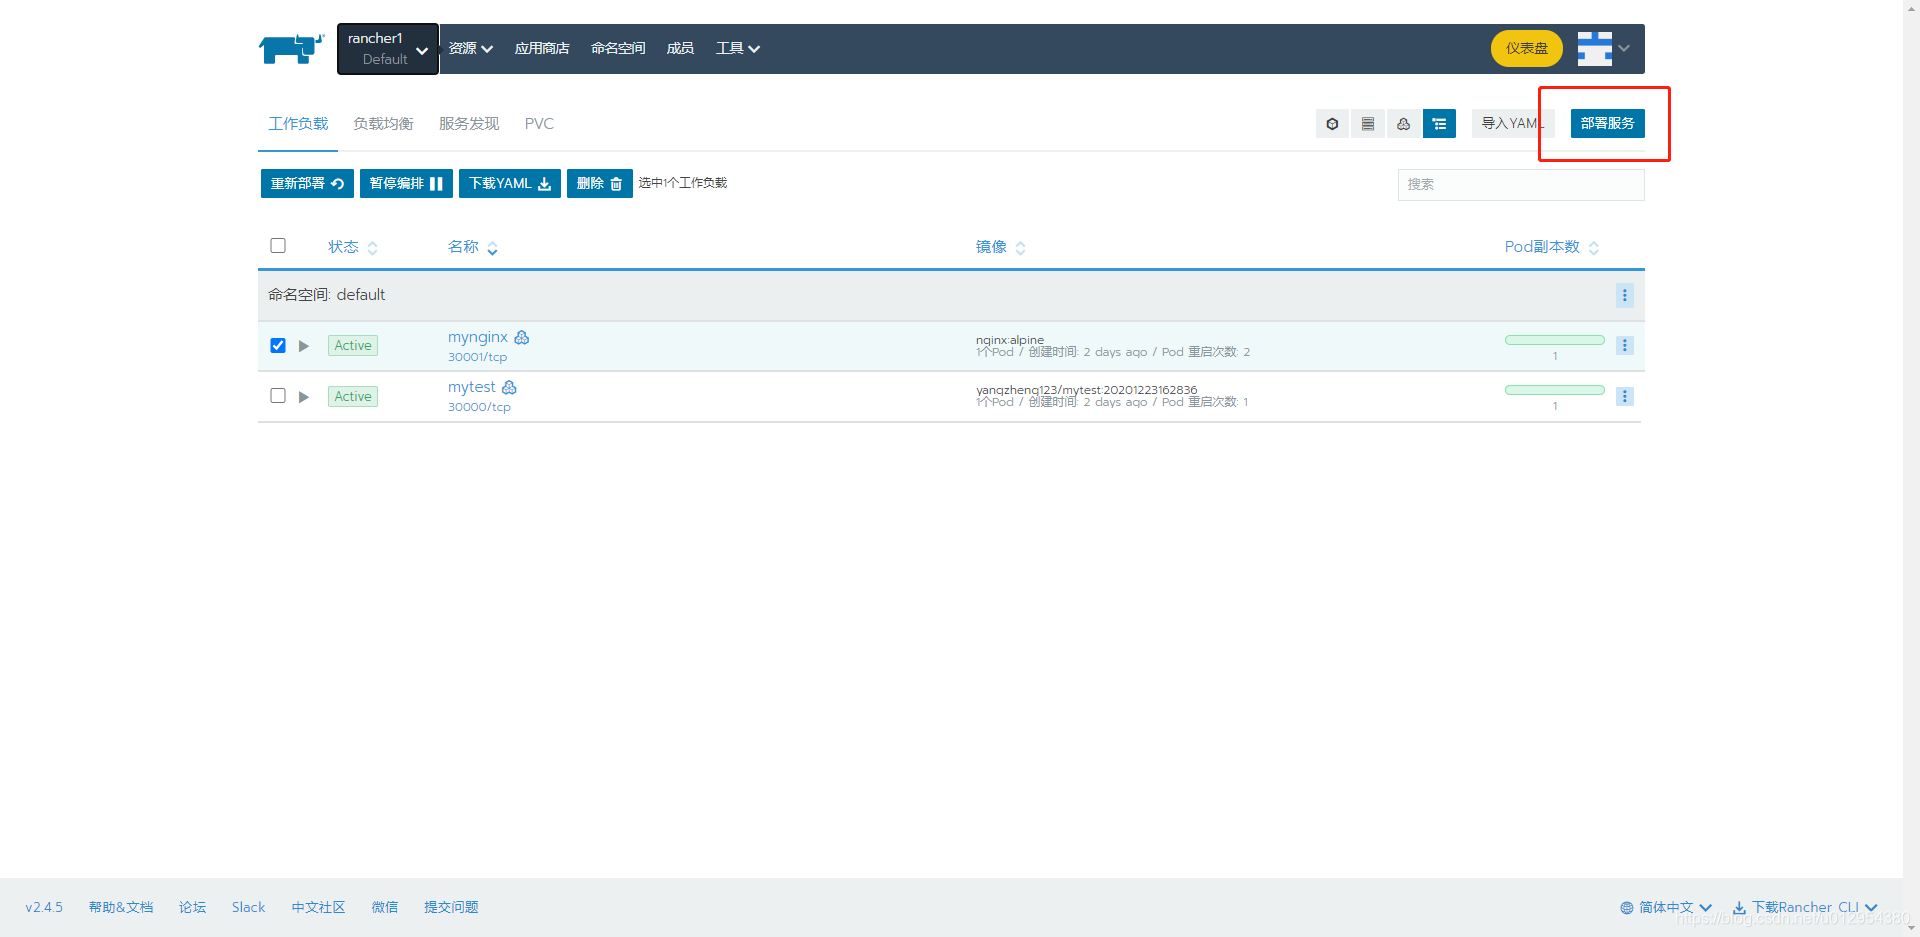This screenshot has height=937, width=1920.
Task: Open 中文社区 footer link
Action: point(318,908)
